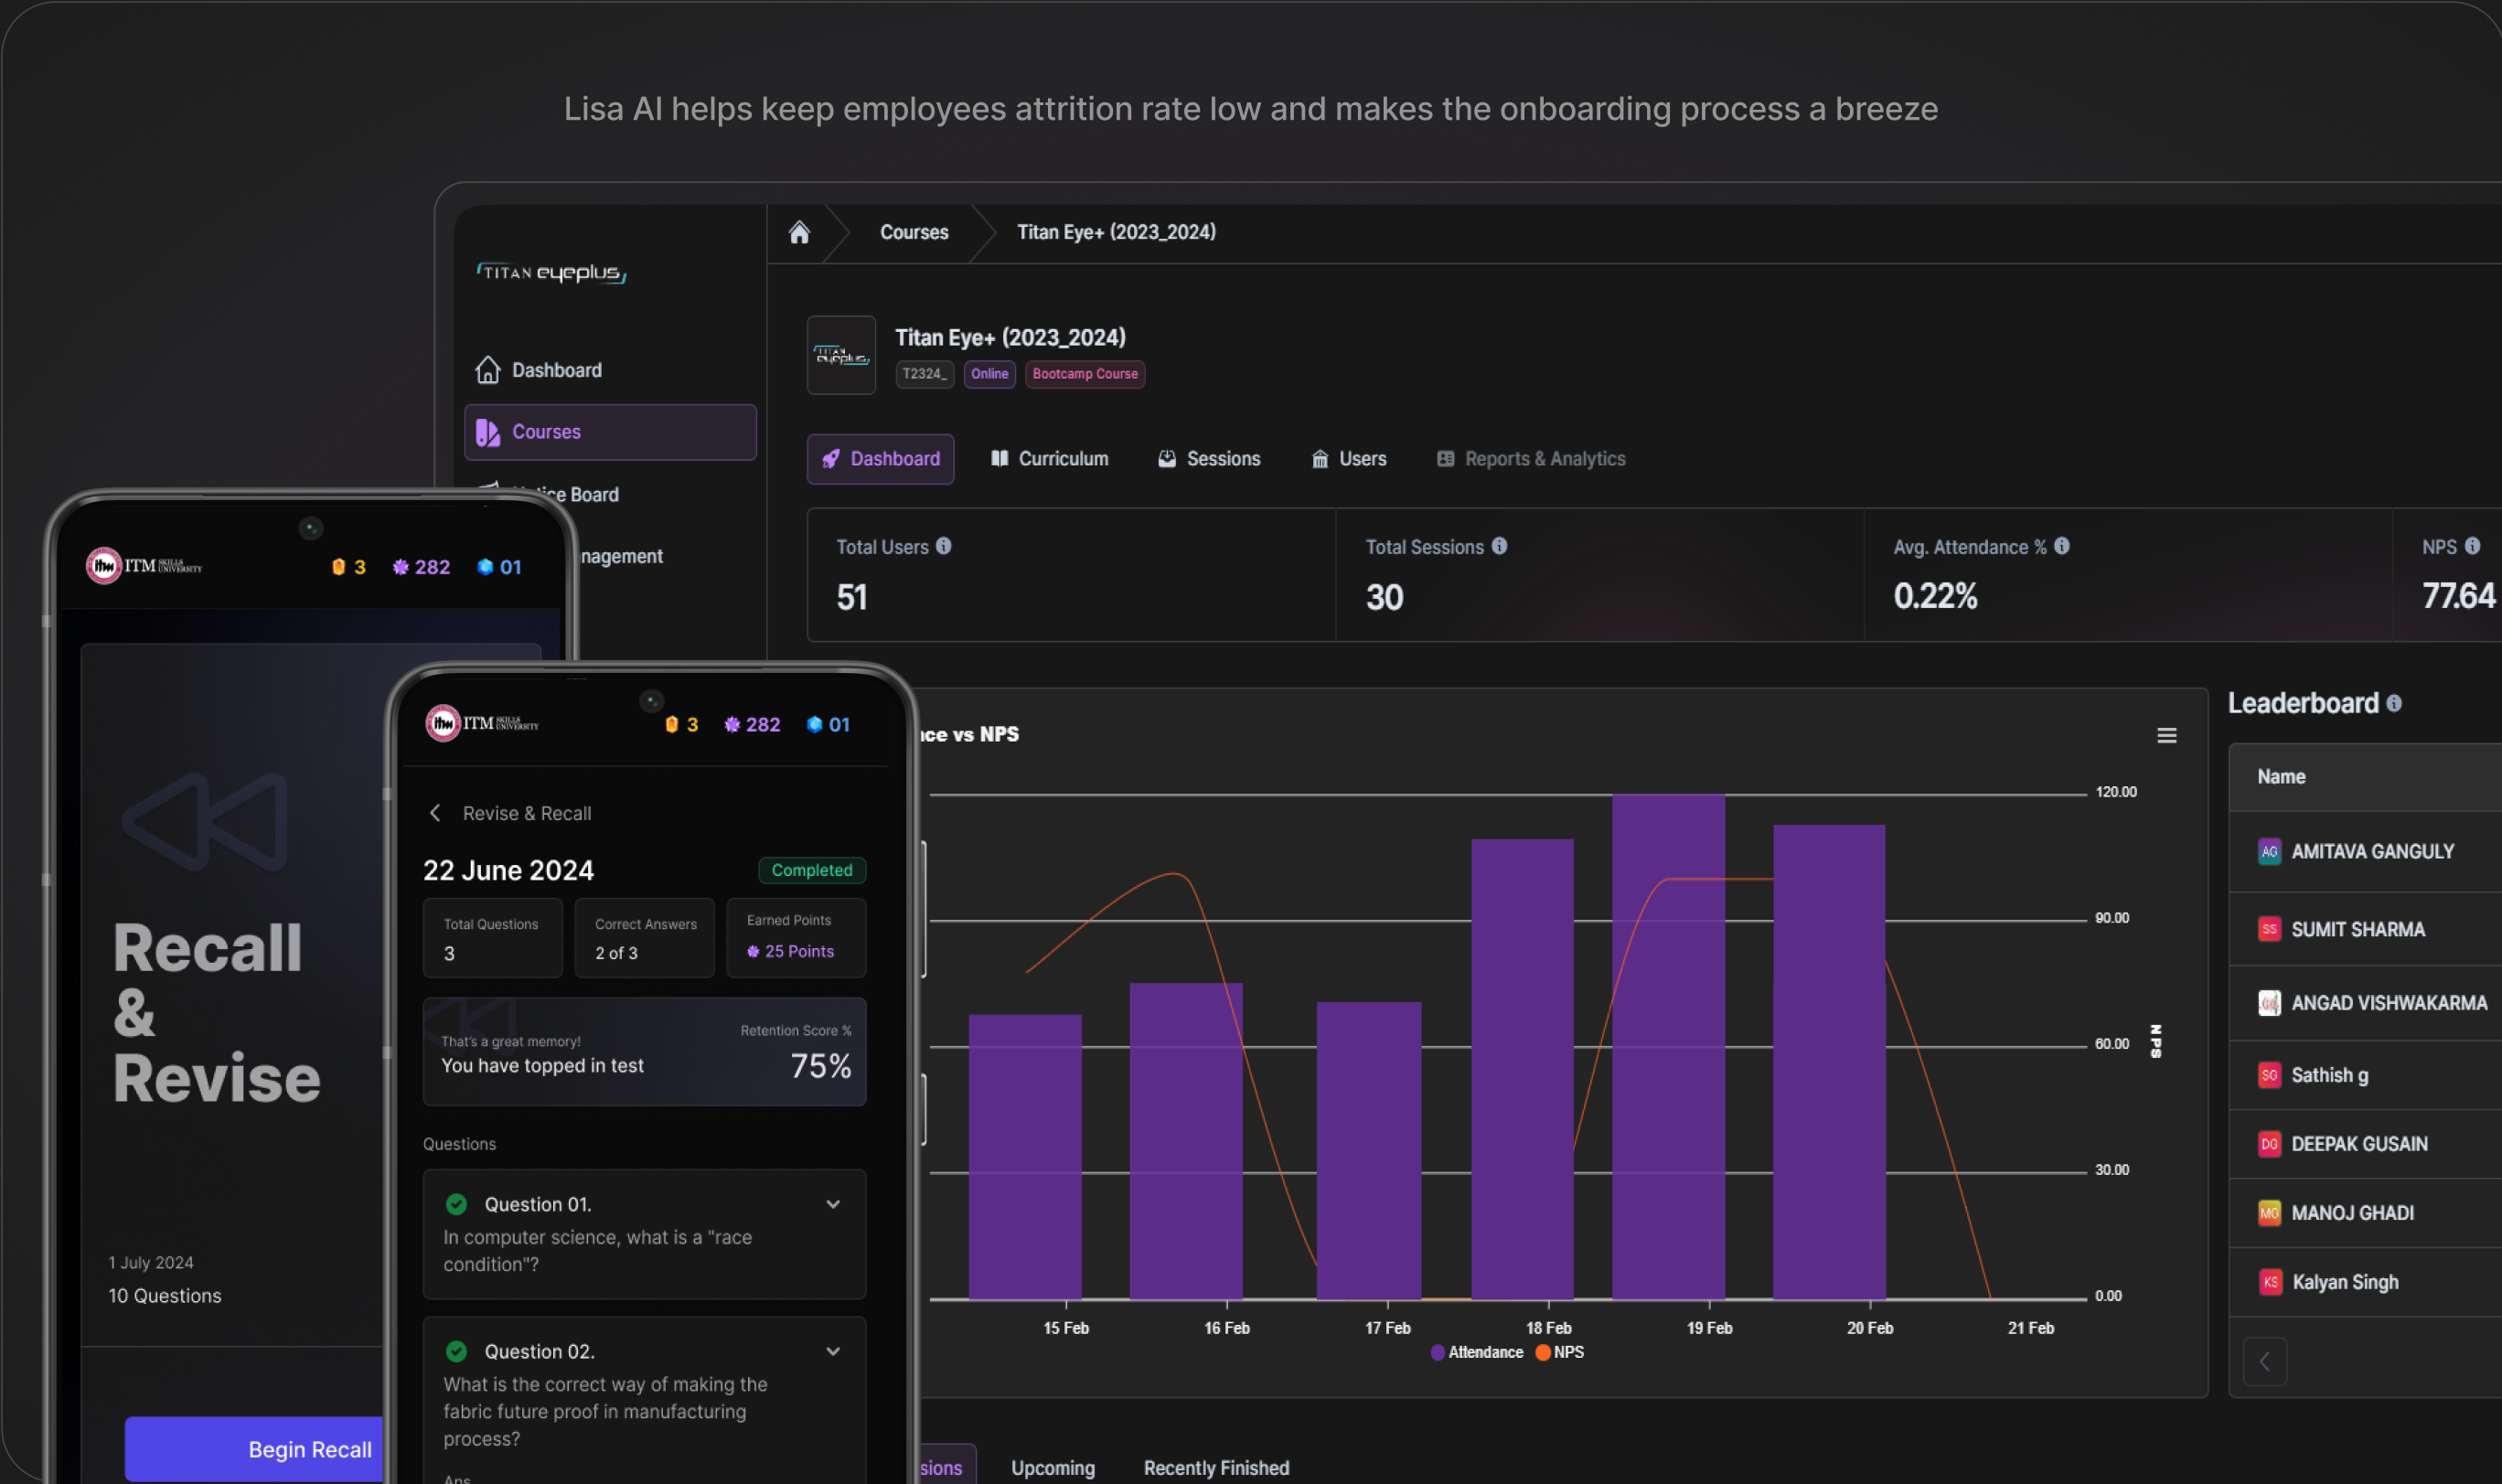Click the Completed status badge
The height and width of the screenshot is (1484, 2502).
click(812, 870)
